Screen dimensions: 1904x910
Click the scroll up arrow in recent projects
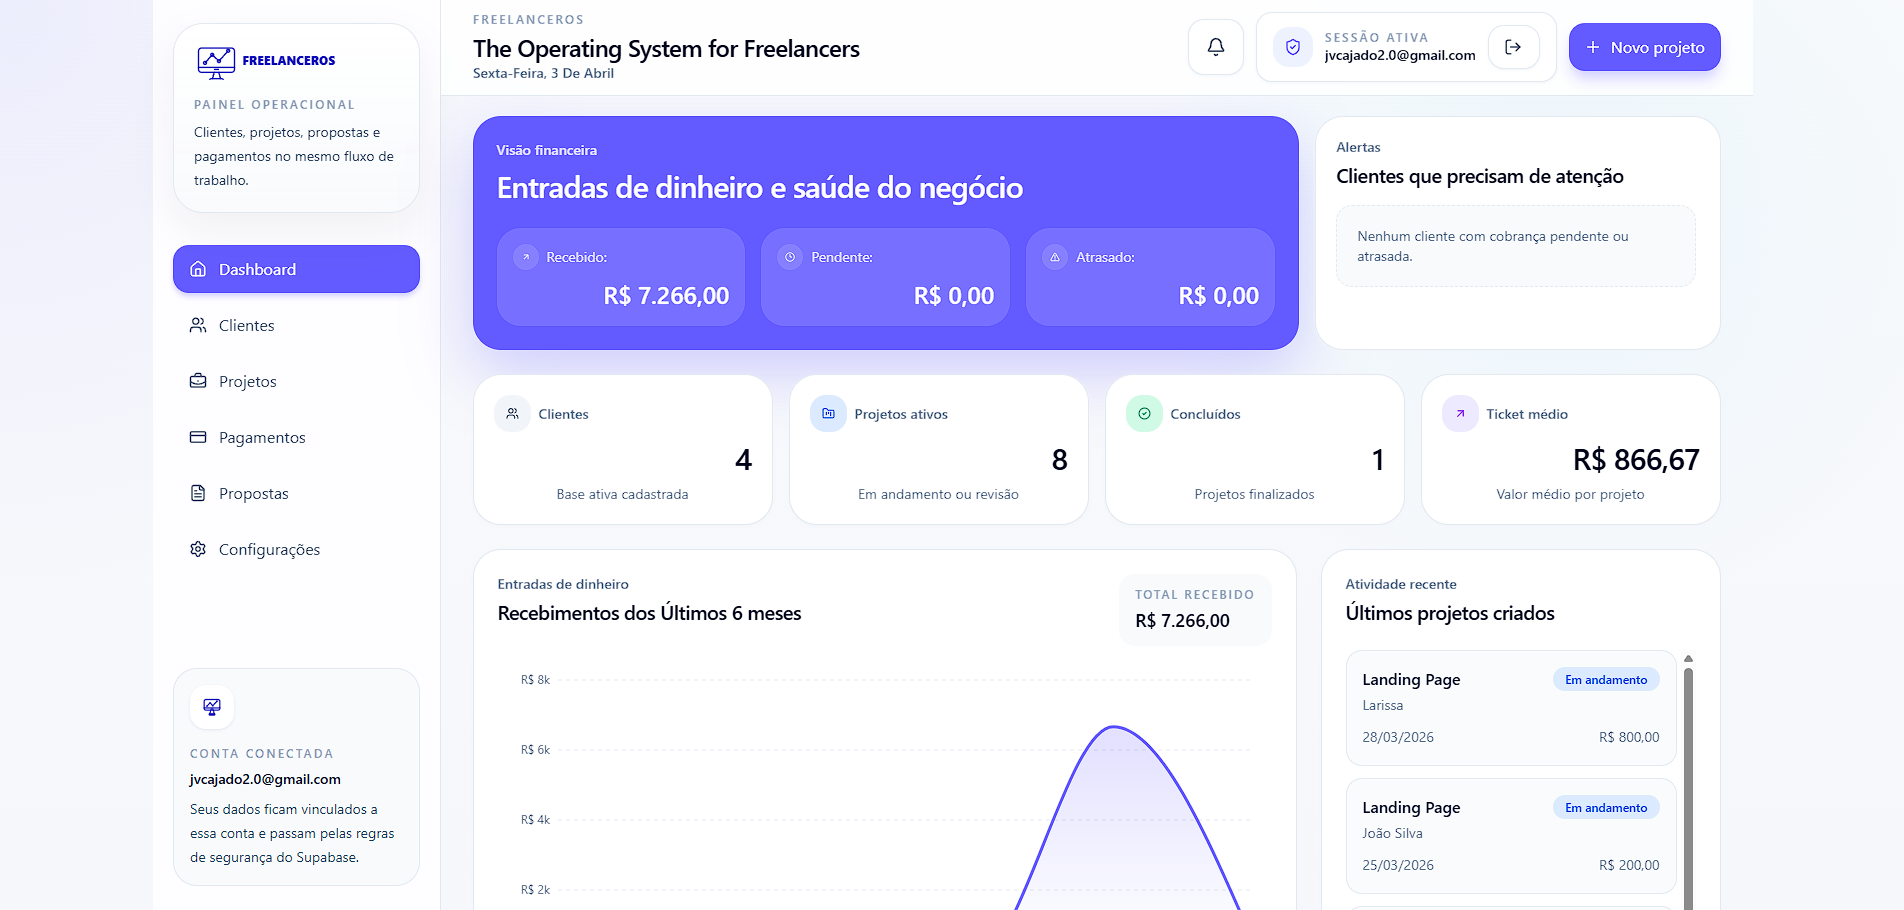pos(1688,659)
